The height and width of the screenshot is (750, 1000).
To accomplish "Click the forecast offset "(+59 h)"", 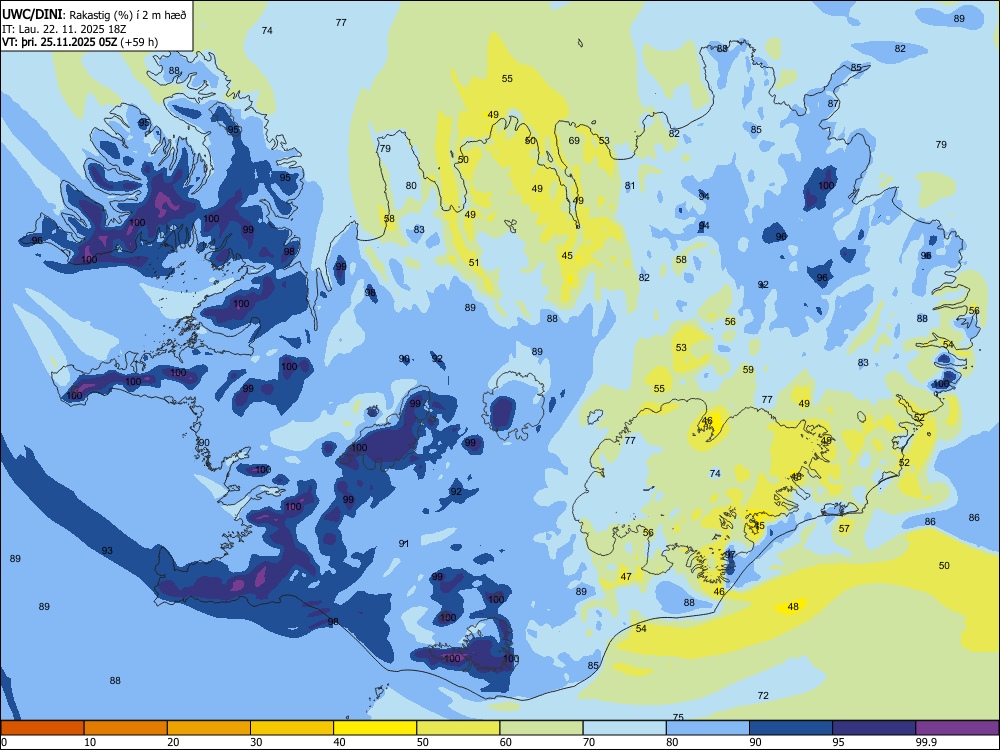I will coord(139,42).
